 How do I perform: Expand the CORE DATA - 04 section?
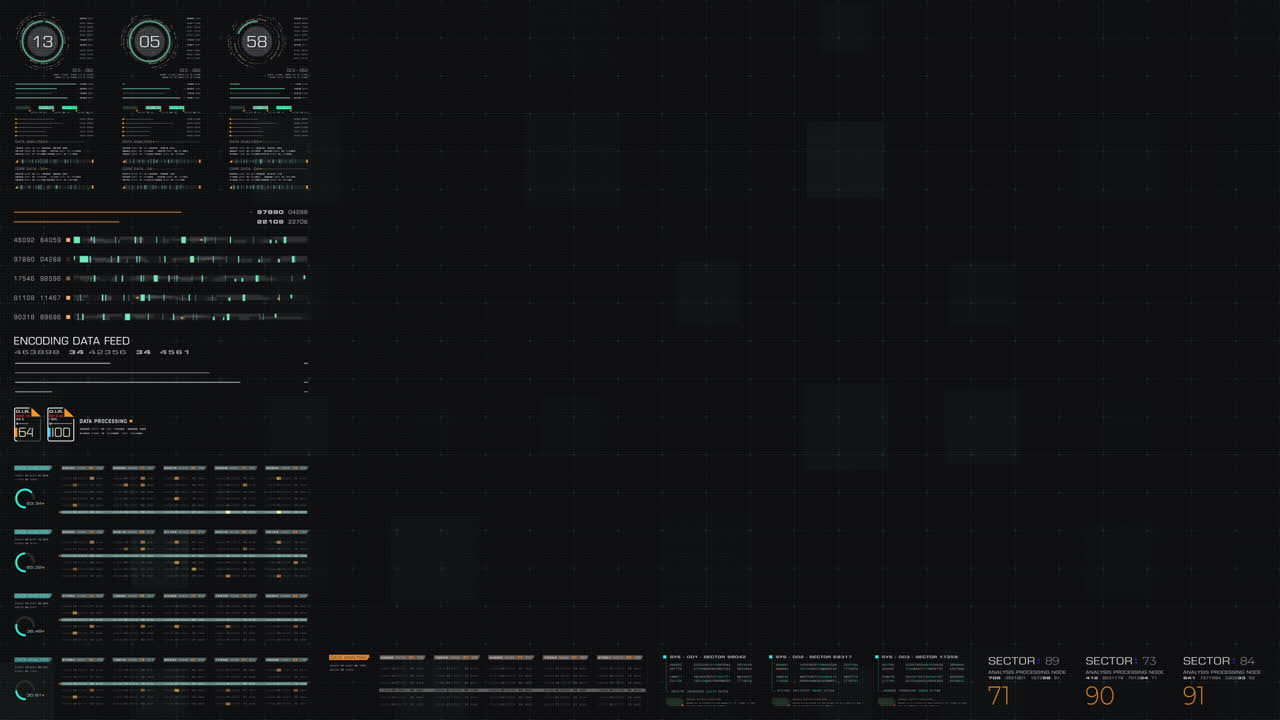click(x=28, y=169)
